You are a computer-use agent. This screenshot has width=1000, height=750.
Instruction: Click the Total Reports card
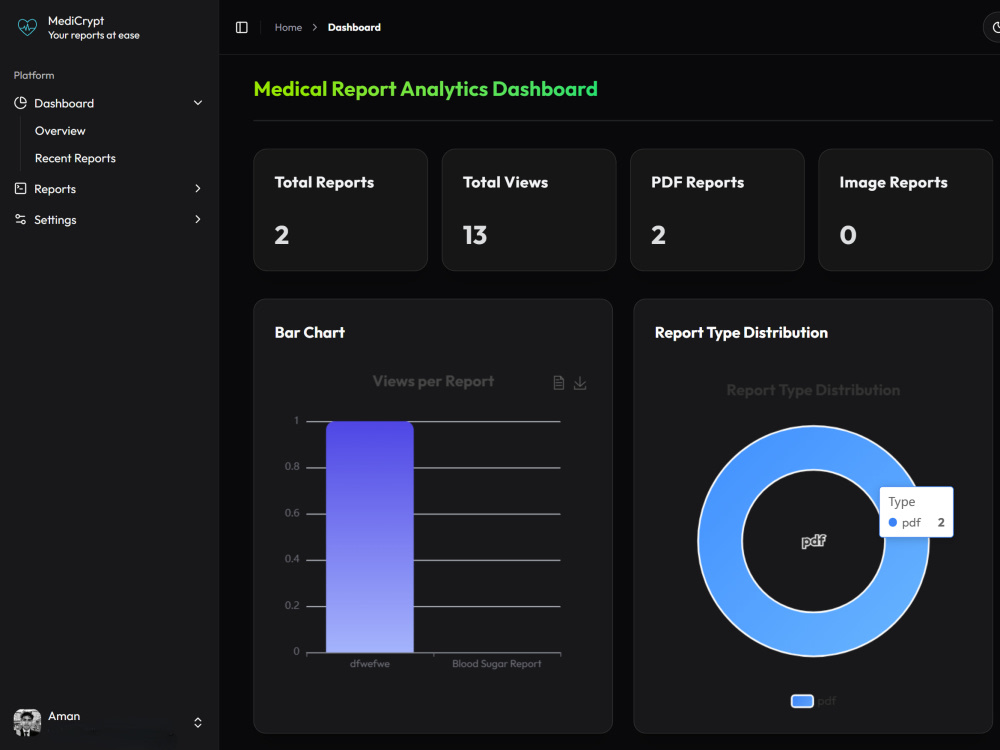click(341, 210)
